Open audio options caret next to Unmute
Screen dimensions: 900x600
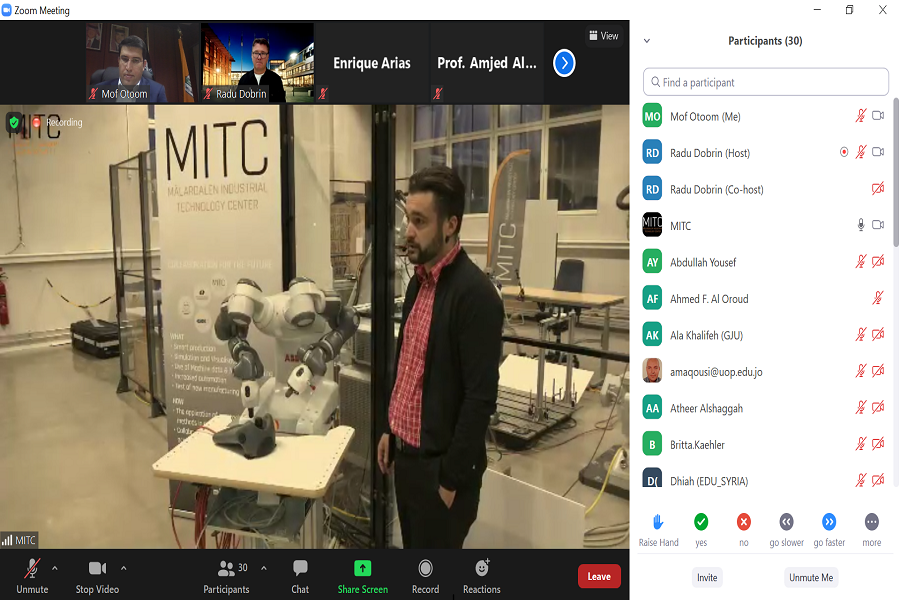(x=55, y=568)
